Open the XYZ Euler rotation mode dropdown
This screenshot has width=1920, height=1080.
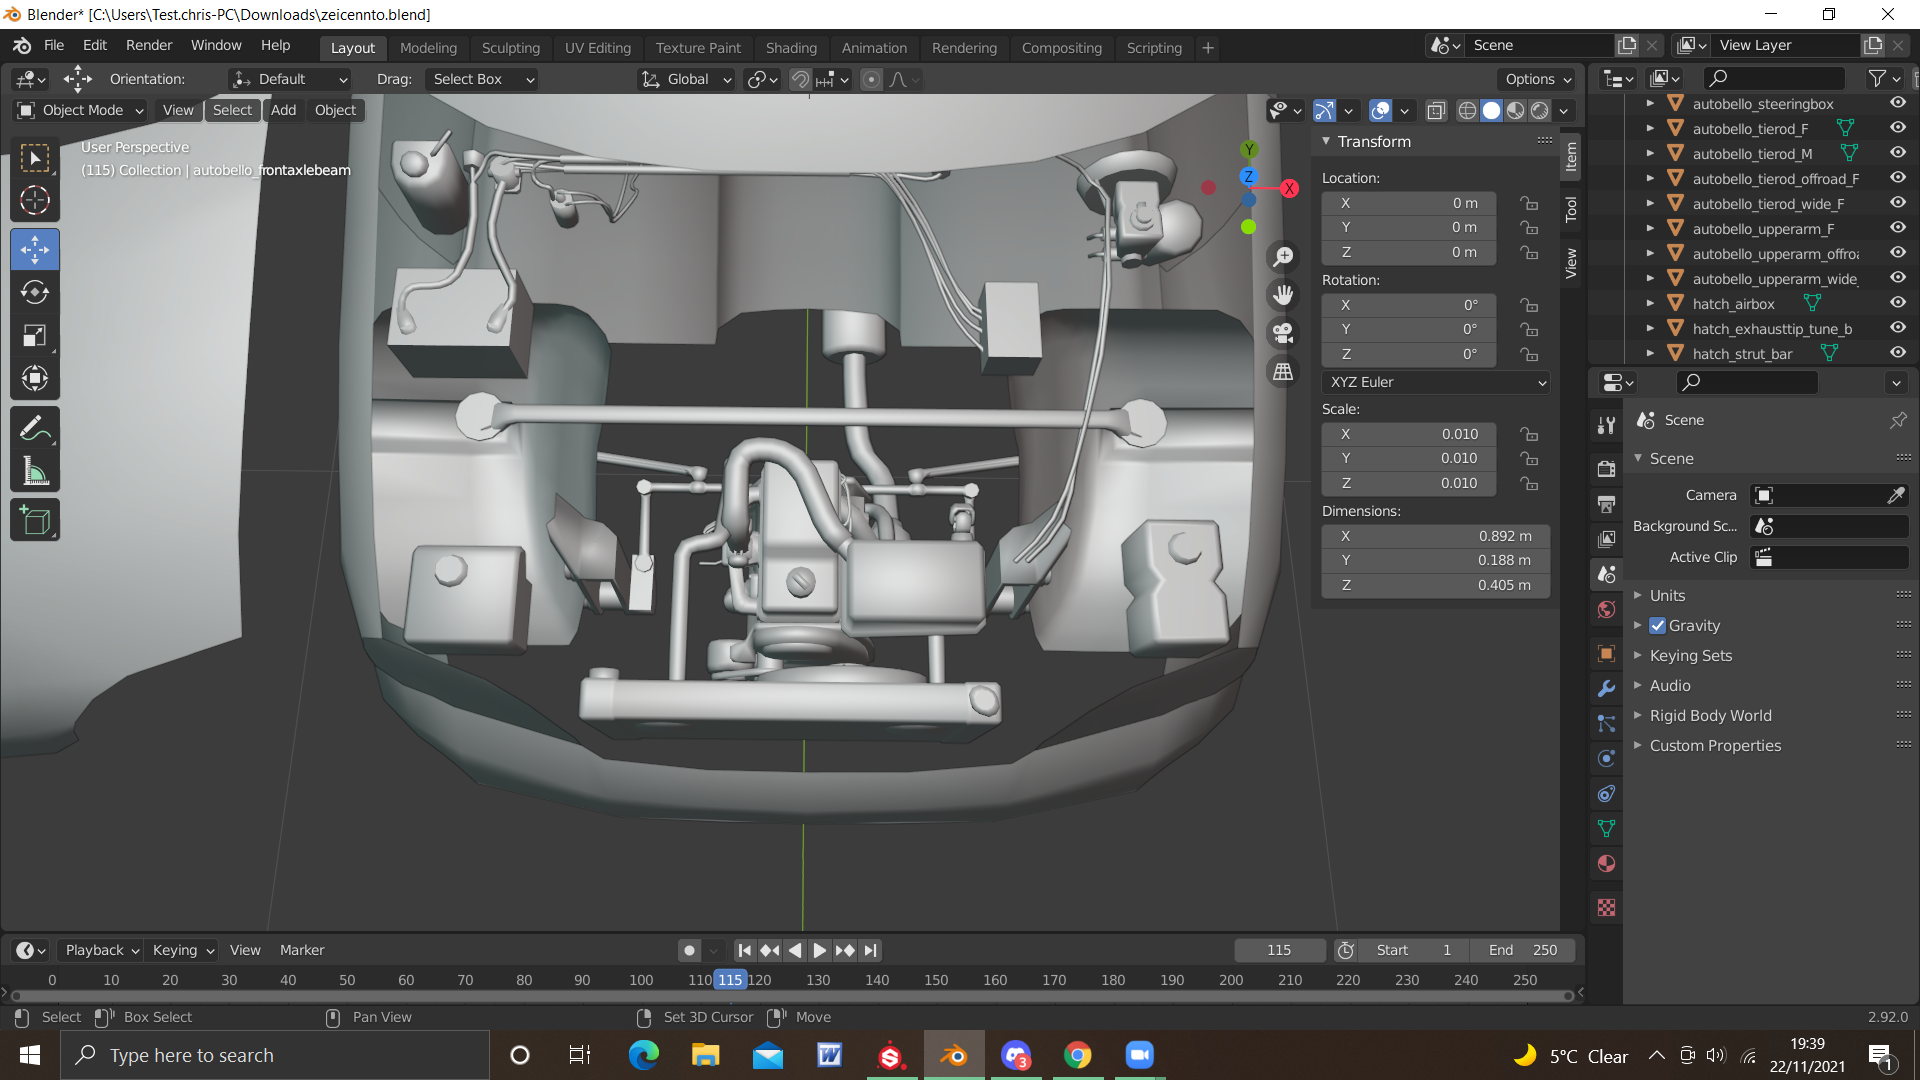1436,382
